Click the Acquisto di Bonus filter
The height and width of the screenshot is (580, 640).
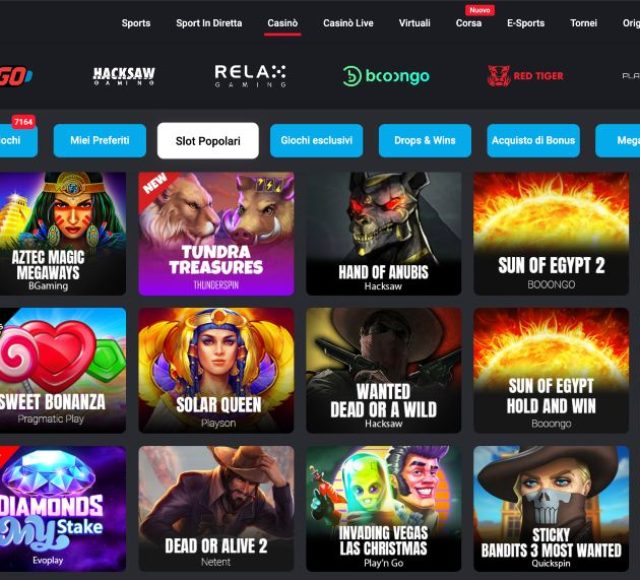(x=533, y=140)
